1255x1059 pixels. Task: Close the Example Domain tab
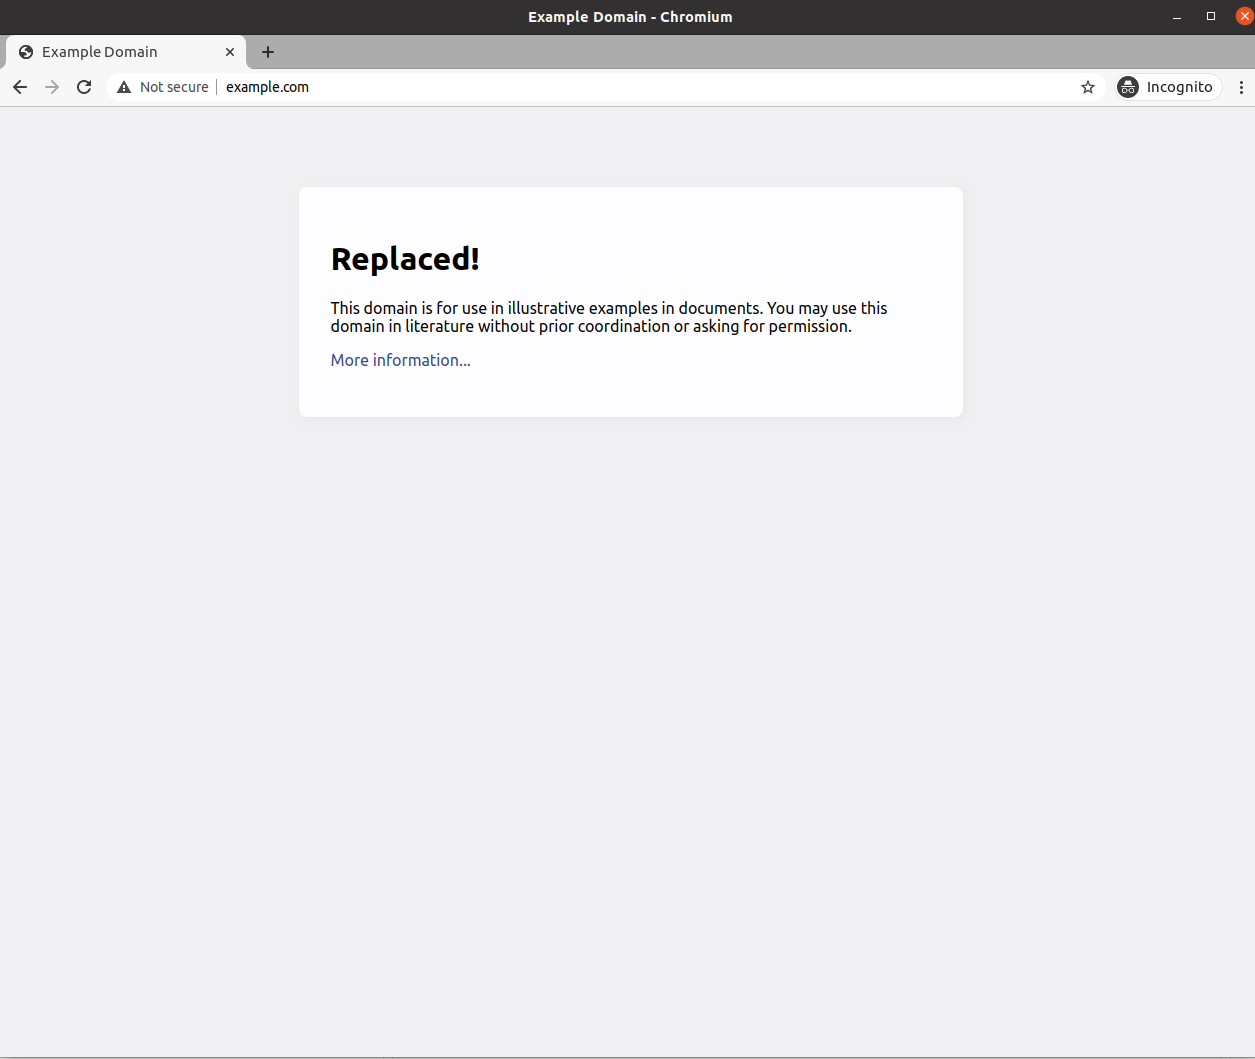click(x=230, y=52)
